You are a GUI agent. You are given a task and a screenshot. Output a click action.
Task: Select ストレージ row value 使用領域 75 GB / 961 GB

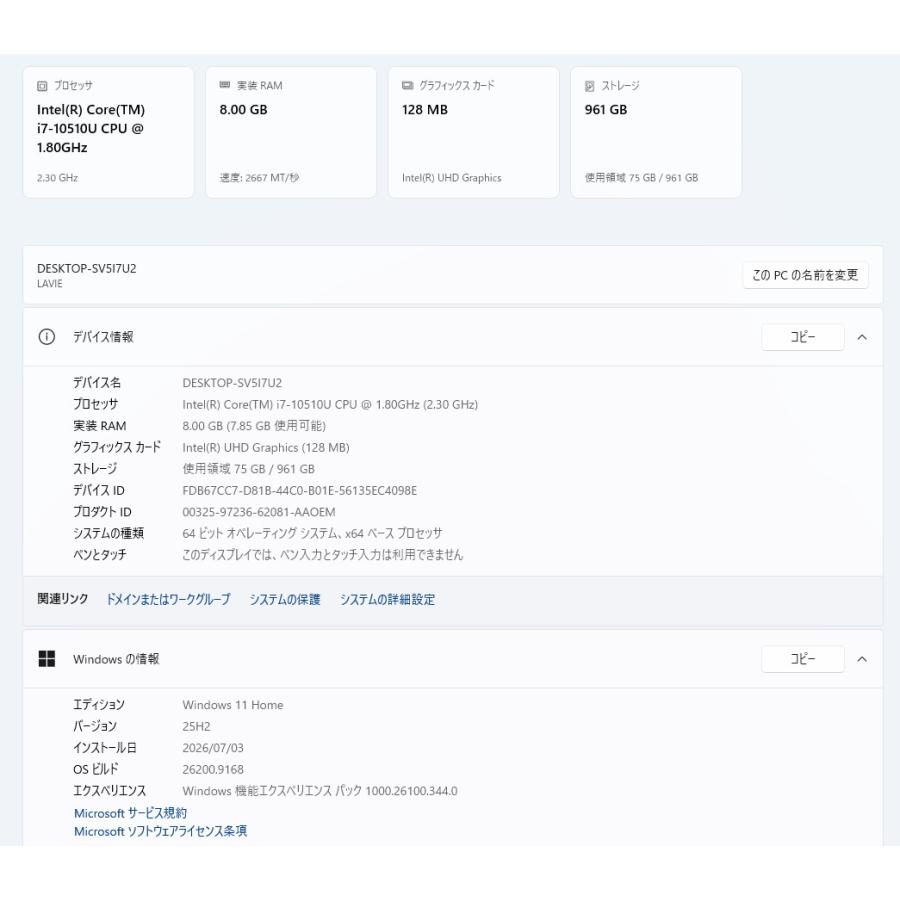tap(249, 469)
